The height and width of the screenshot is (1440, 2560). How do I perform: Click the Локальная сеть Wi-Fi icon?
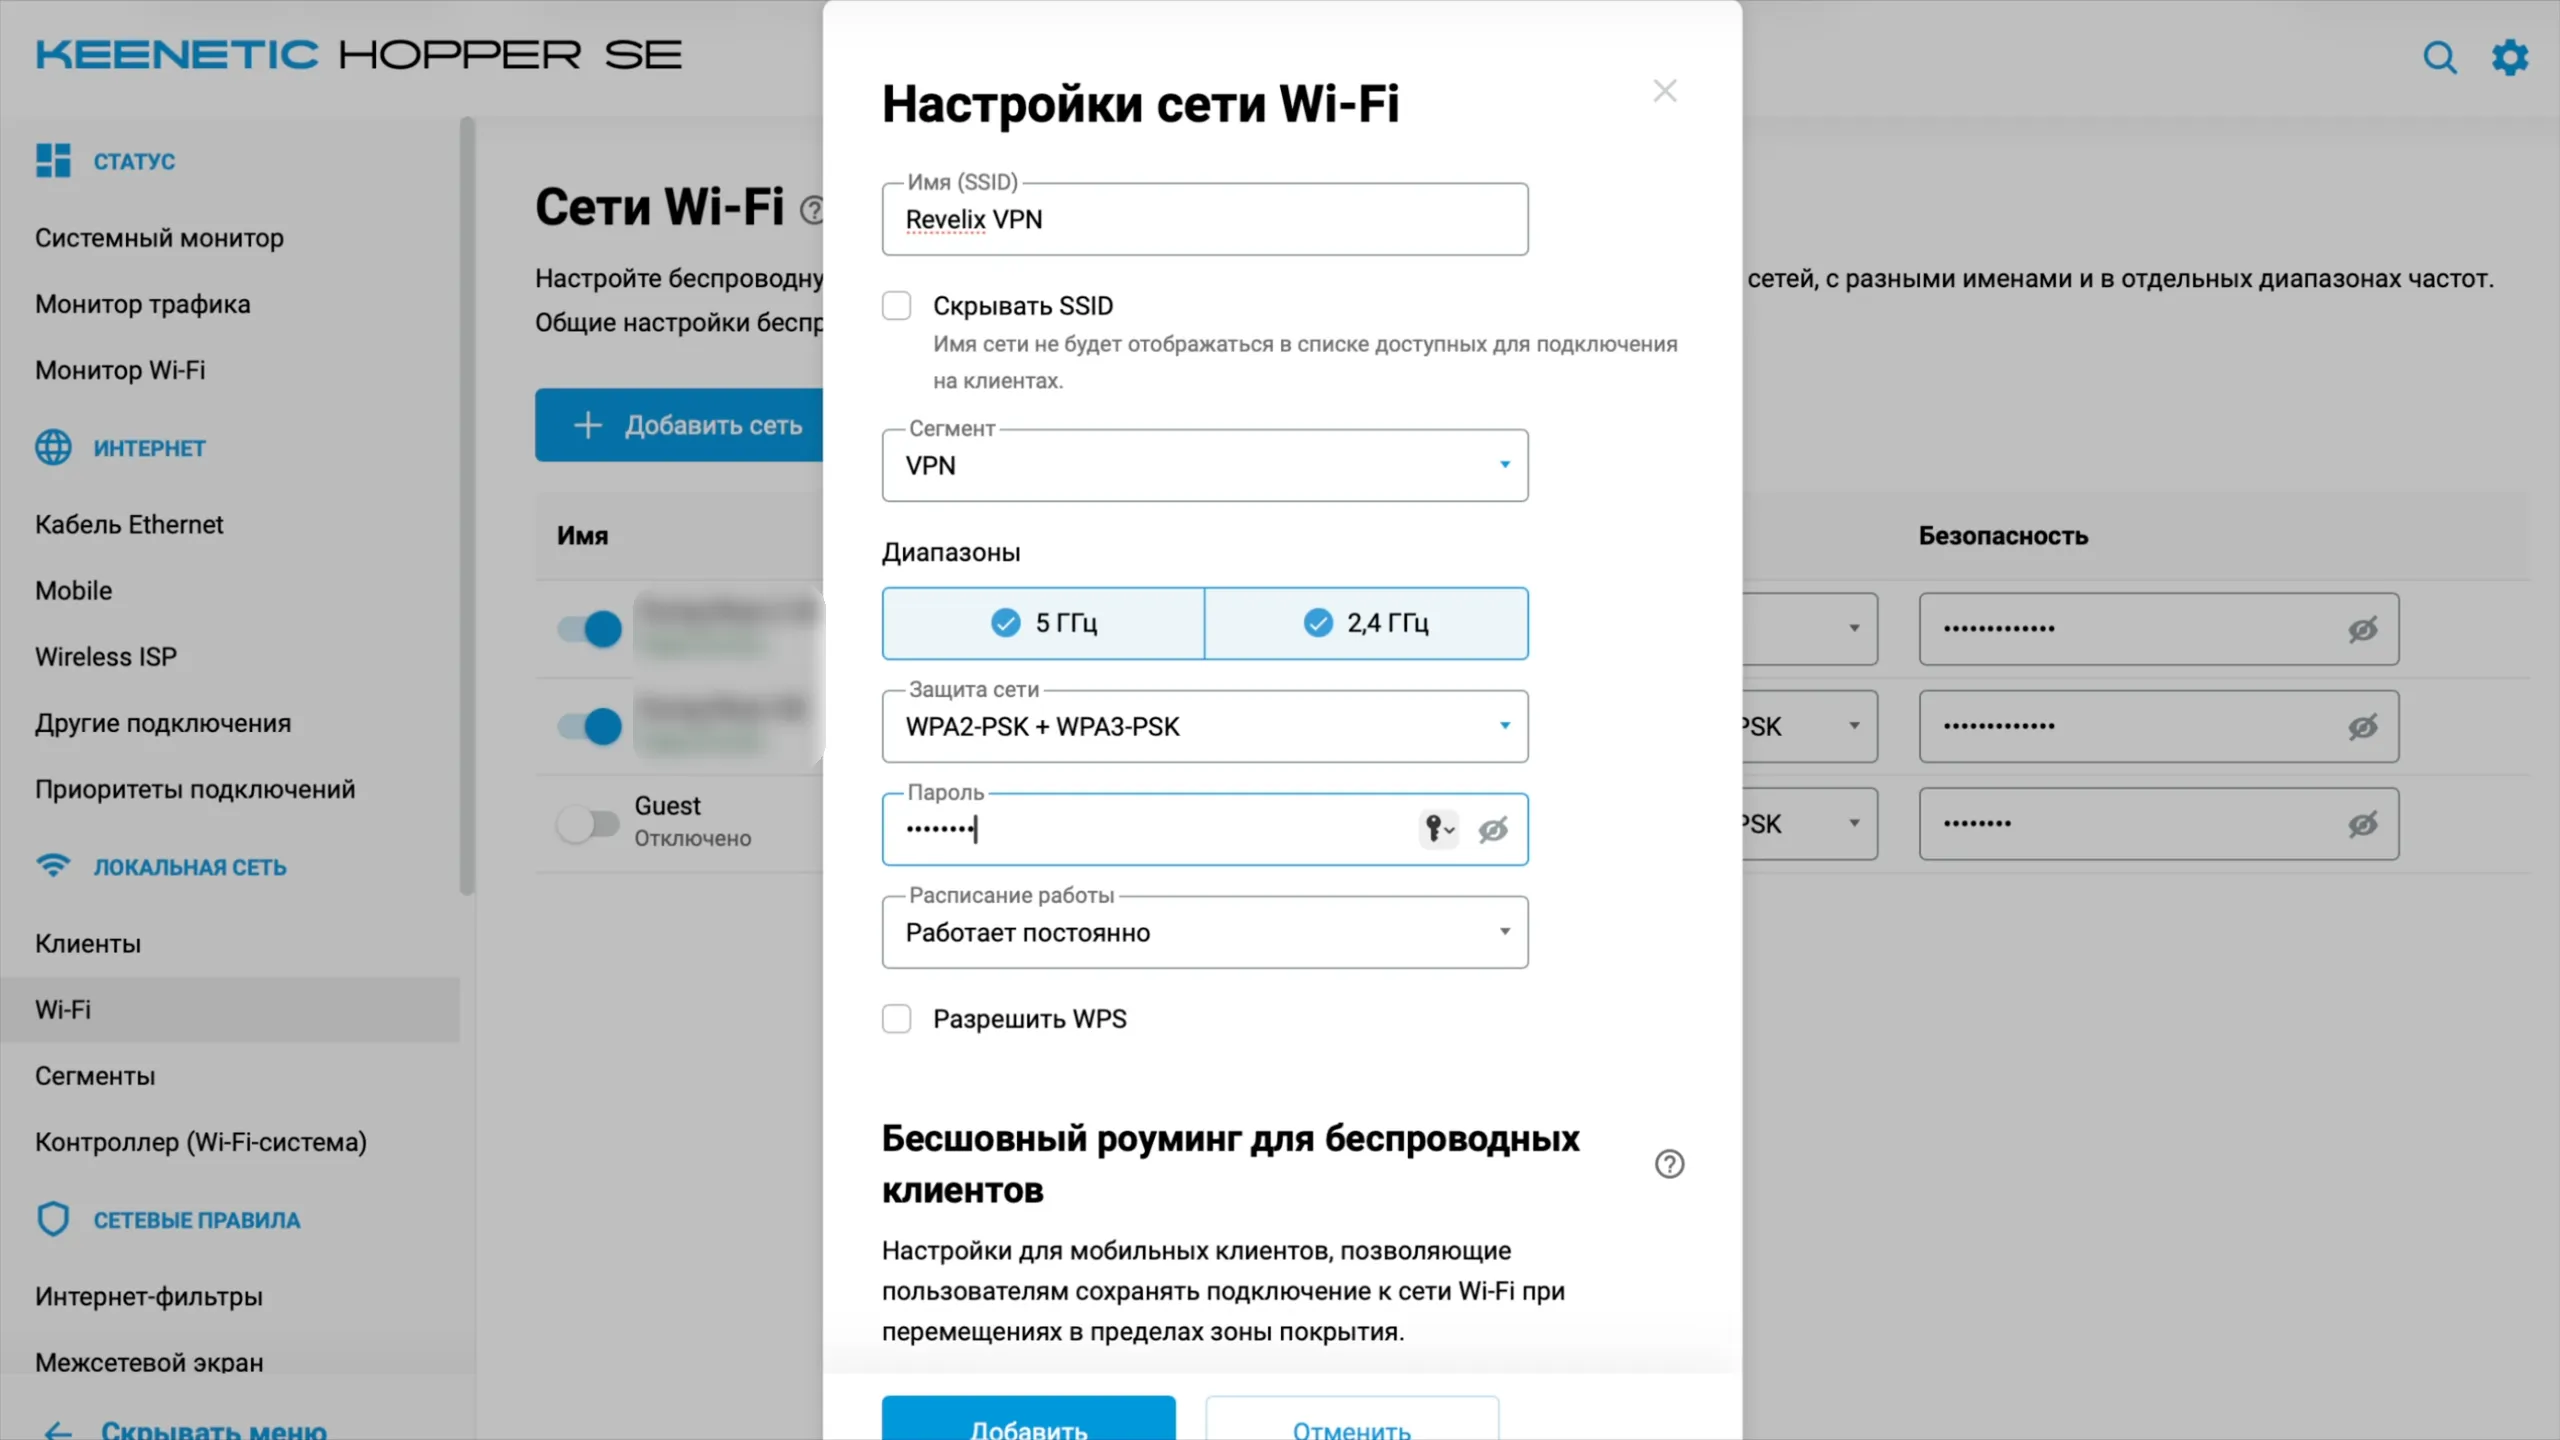pos(53,865)
